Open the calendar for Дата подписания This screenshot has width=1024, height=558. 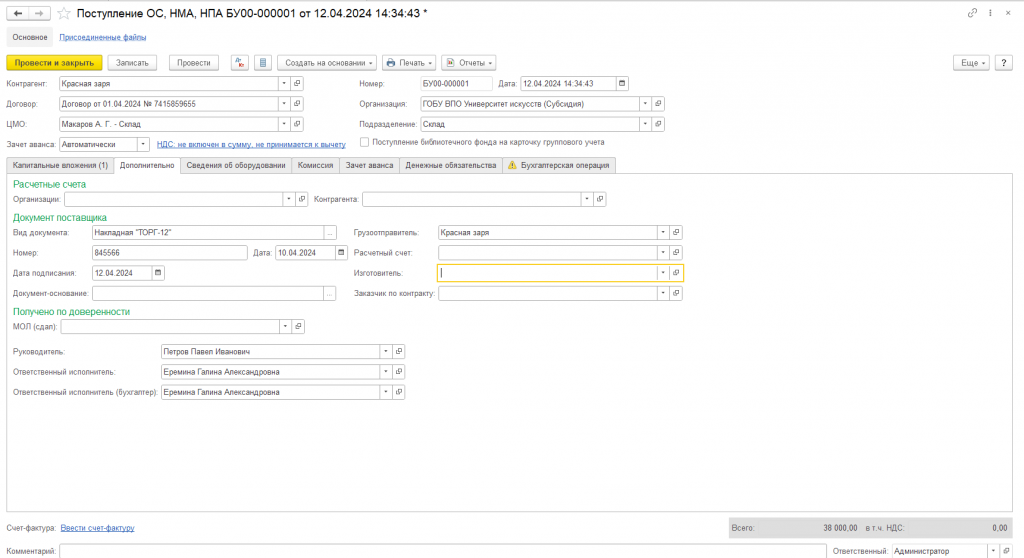[158, 273]
